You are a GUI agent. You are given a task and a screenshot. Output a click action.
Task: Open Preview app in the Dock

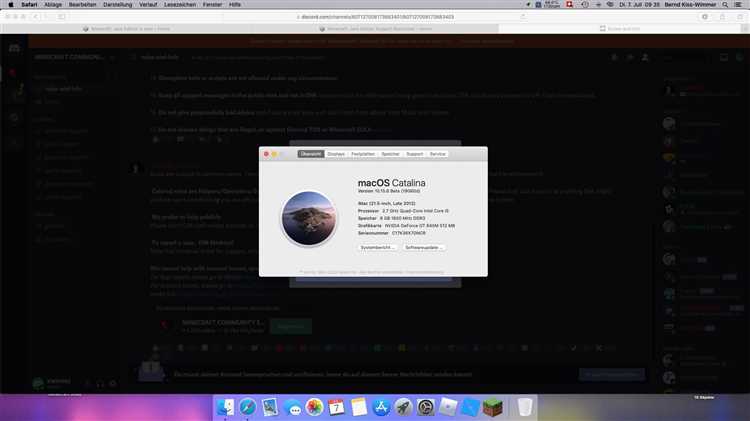pyautogui.click(x=270, y=407)
